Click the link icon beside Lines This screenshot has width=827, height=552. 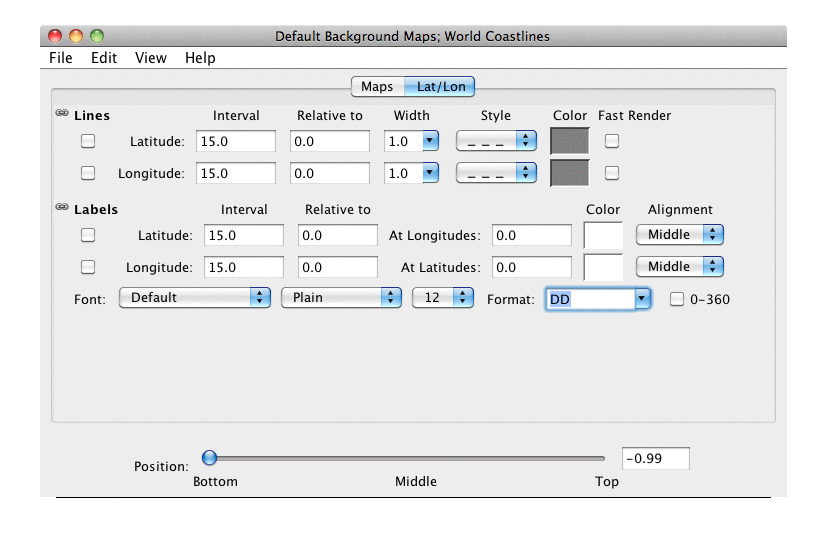click(x=61, y=115)
